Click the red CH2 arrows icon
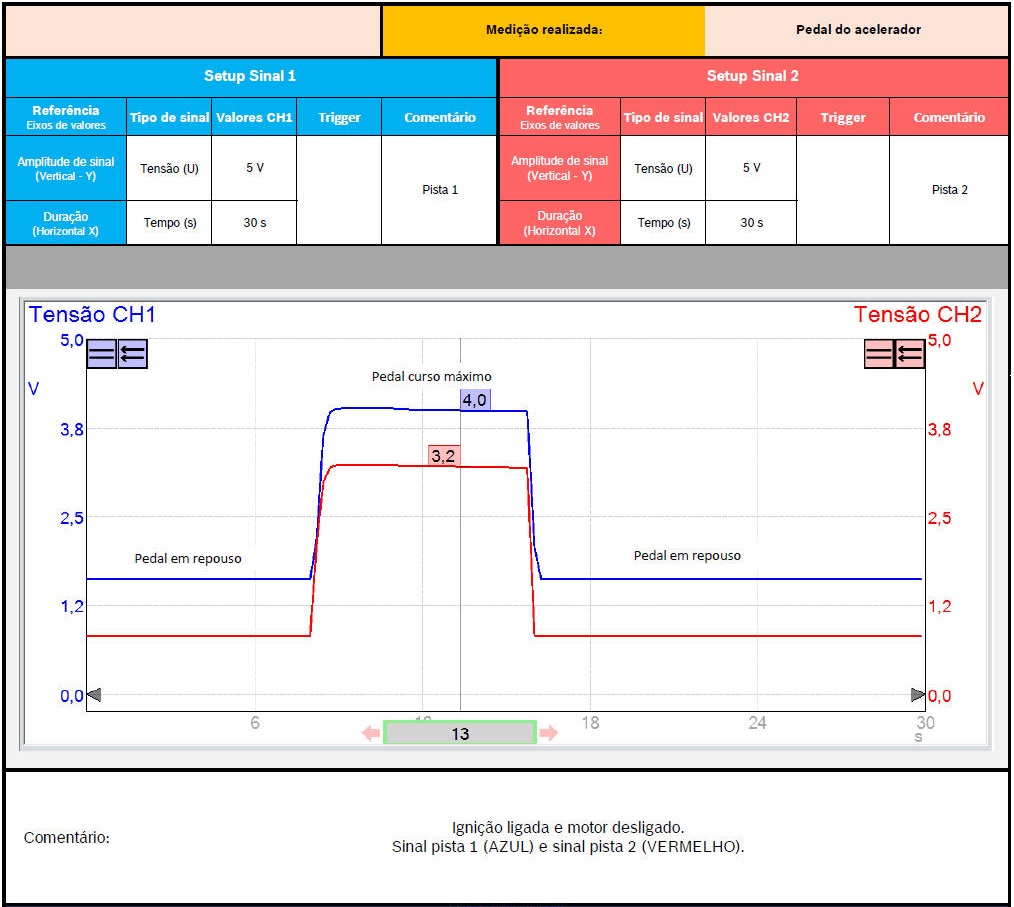 pos(909,354)
